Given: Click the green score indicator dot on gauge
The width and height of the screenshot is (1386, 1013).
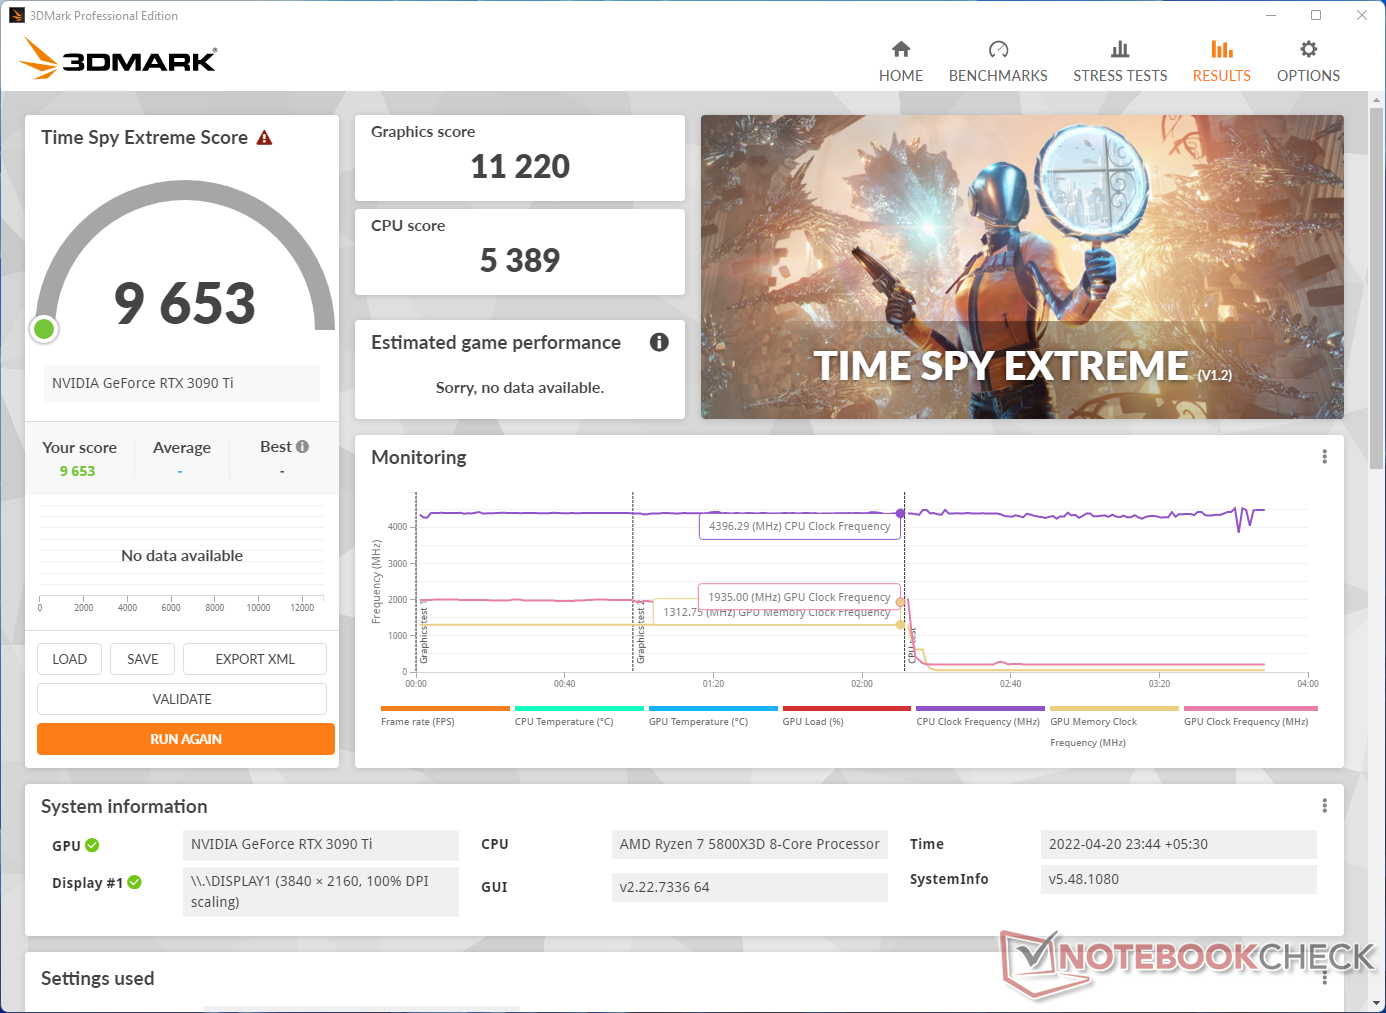Looking at the screenshot, I should pos(44,328).
